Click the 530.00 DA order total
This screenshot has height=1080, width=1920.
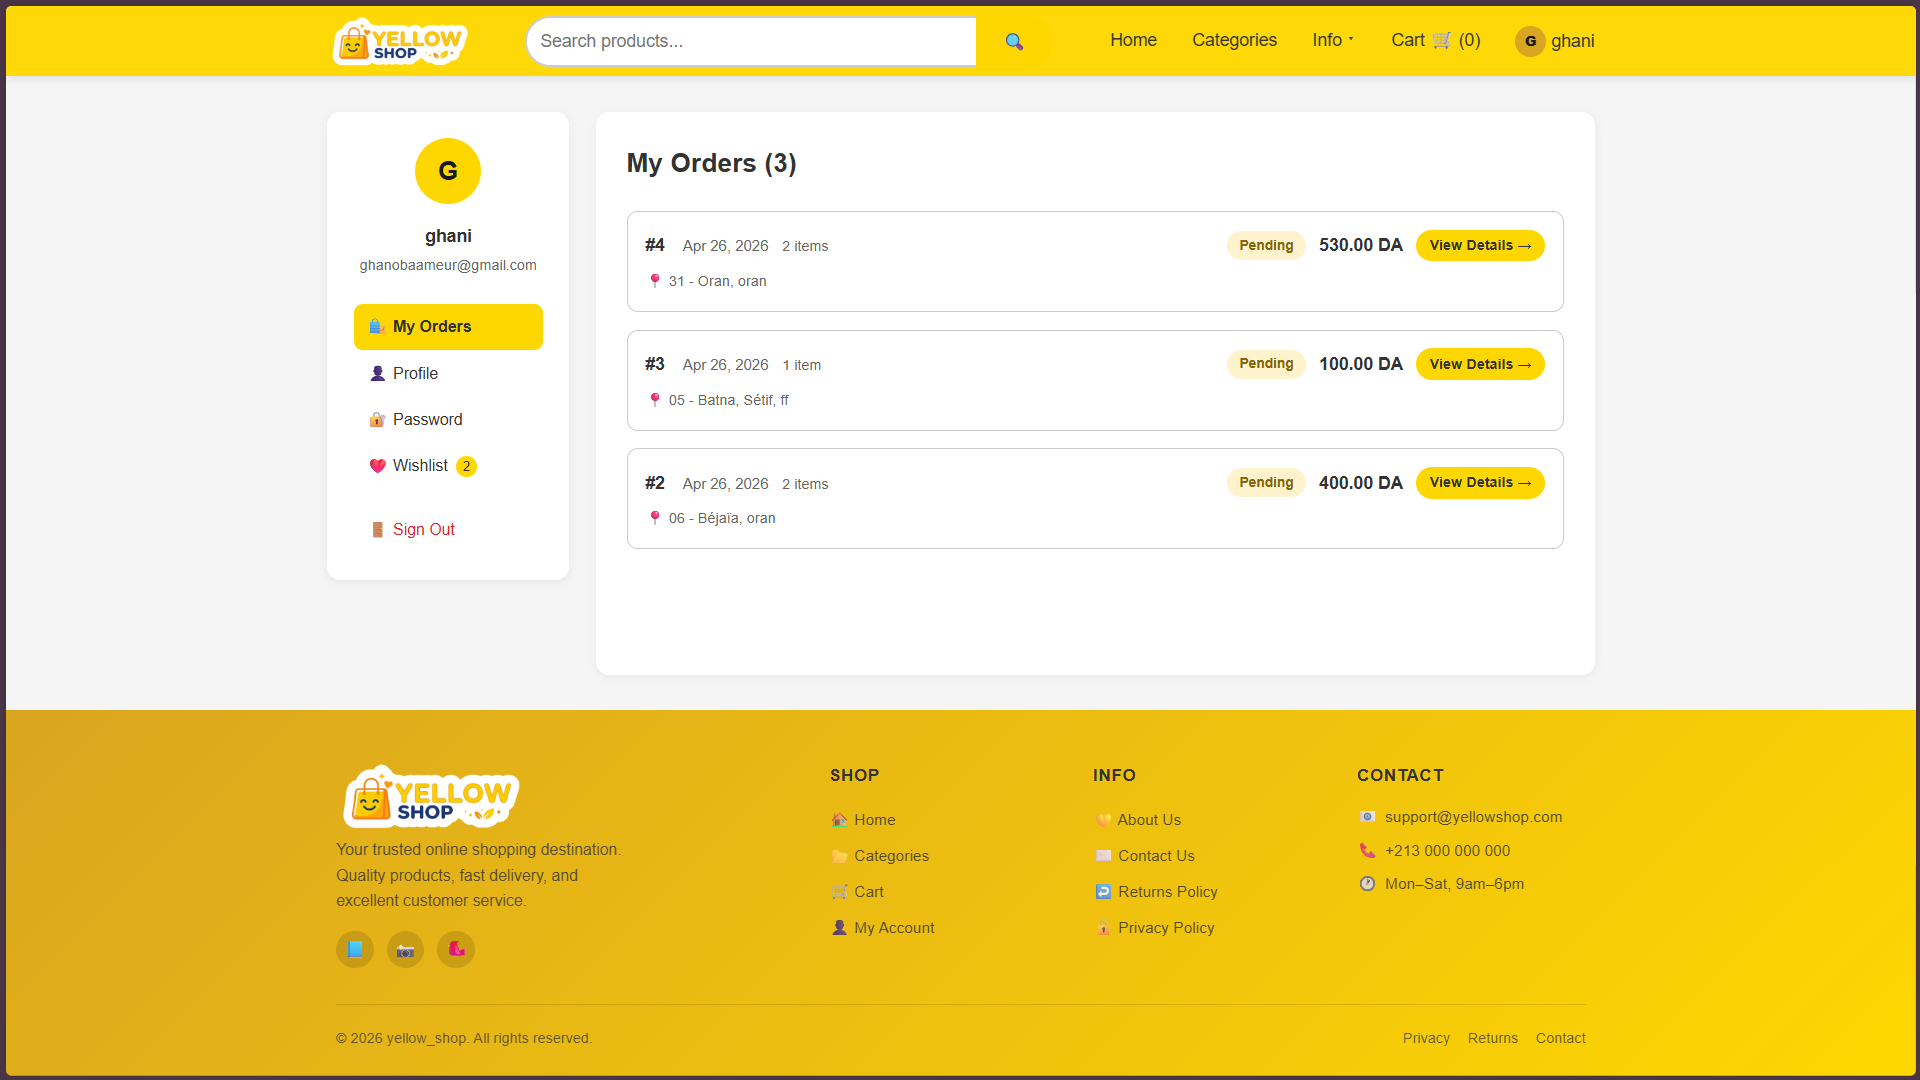(1360, 245)
